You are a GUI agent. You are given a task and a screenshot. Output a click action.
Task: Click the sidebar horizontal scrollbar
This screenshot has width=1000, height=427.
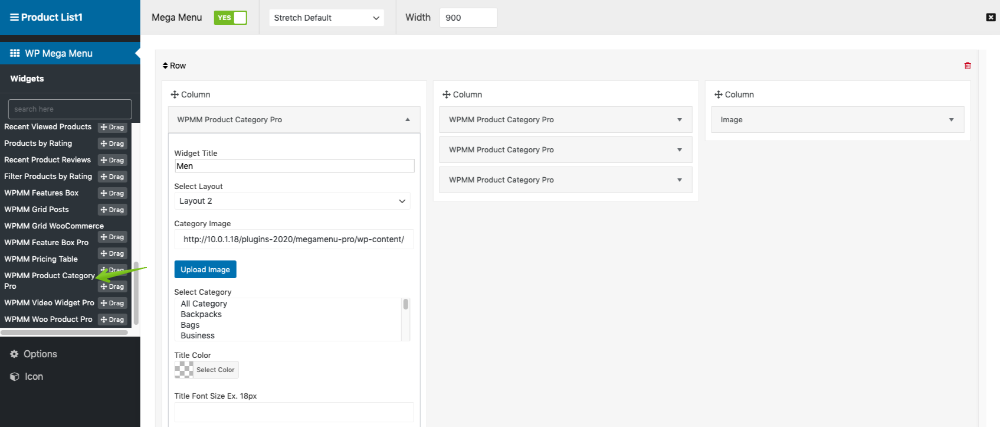[64, 332]
